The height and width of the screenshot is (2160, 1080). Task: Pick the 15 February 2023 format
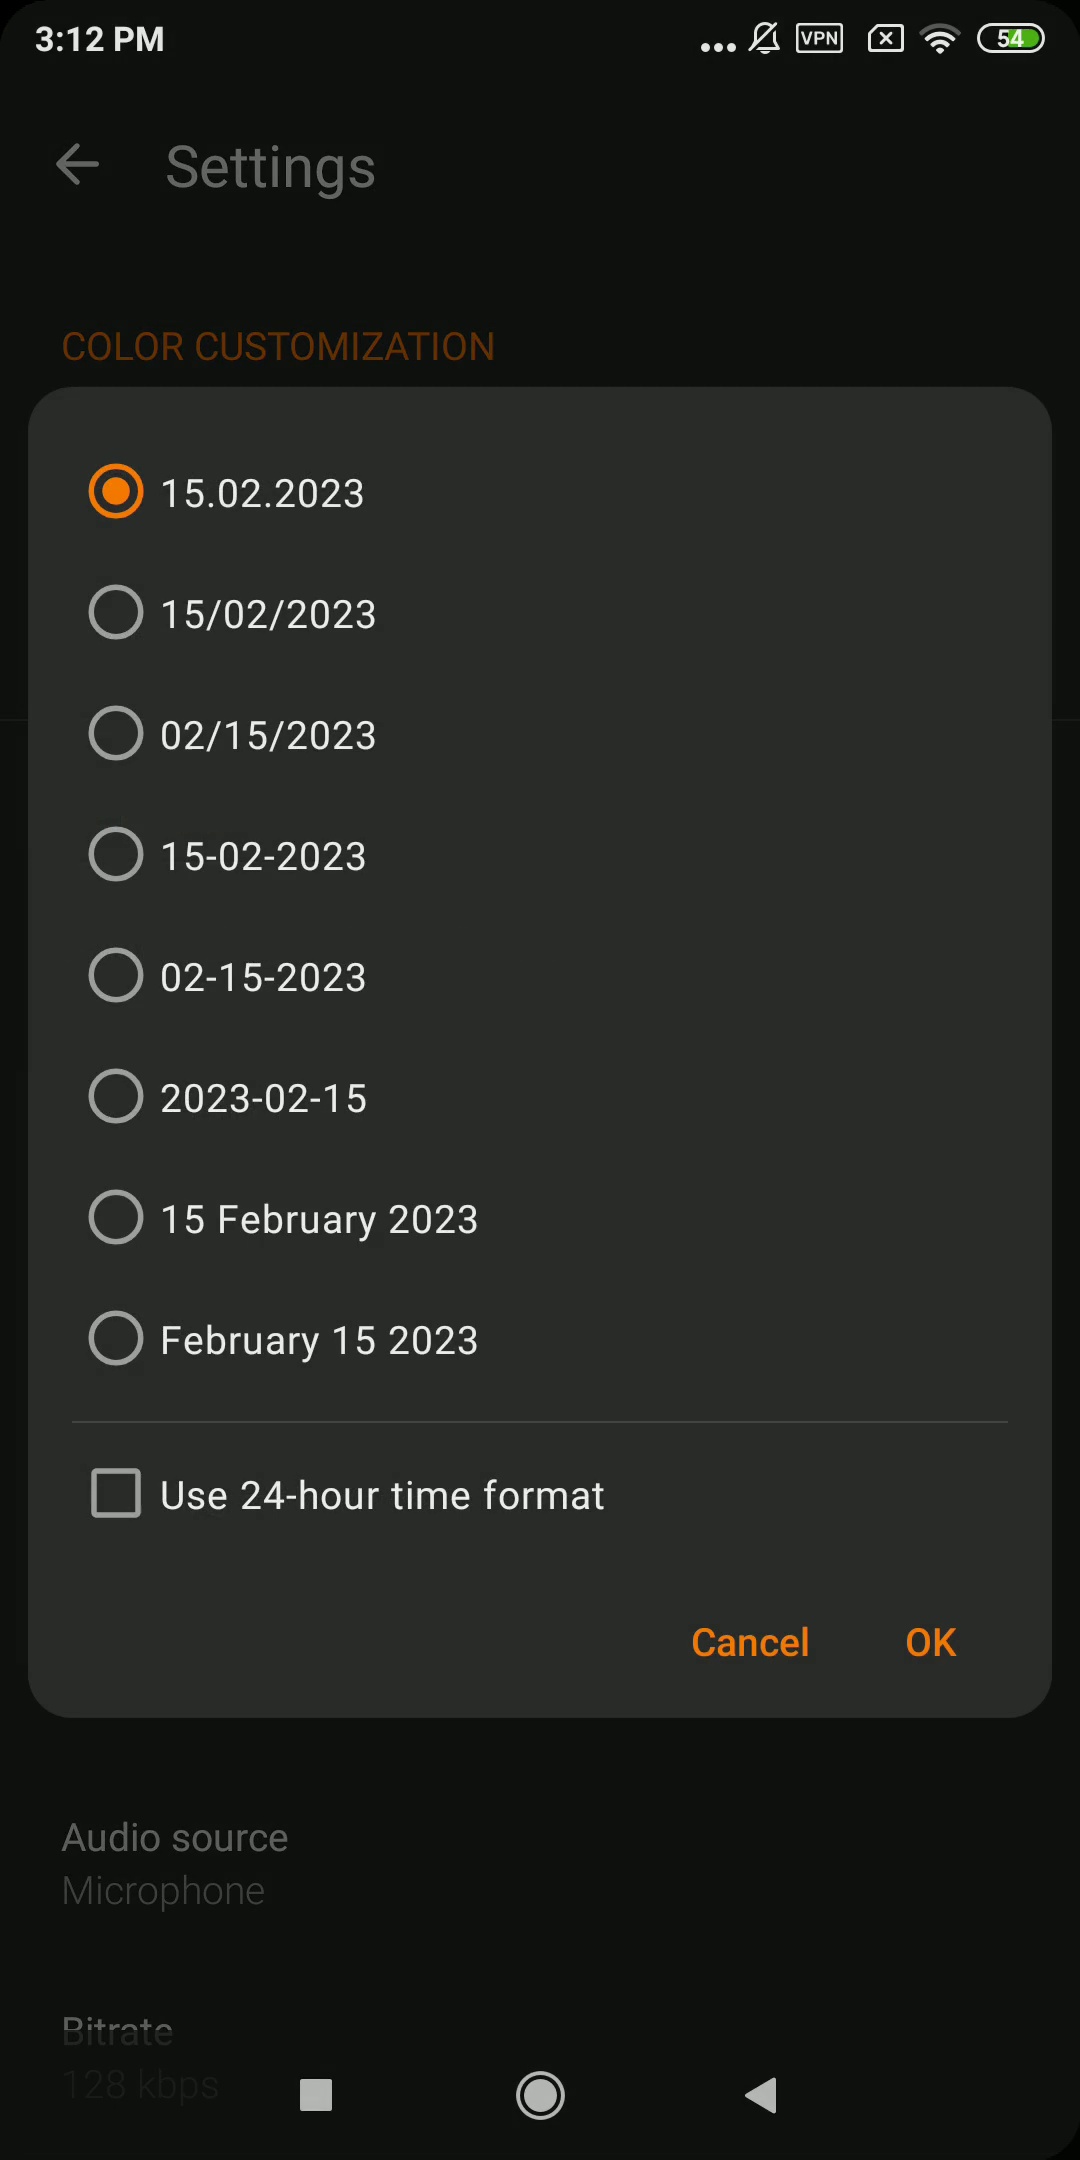(x=540, y=1218)
